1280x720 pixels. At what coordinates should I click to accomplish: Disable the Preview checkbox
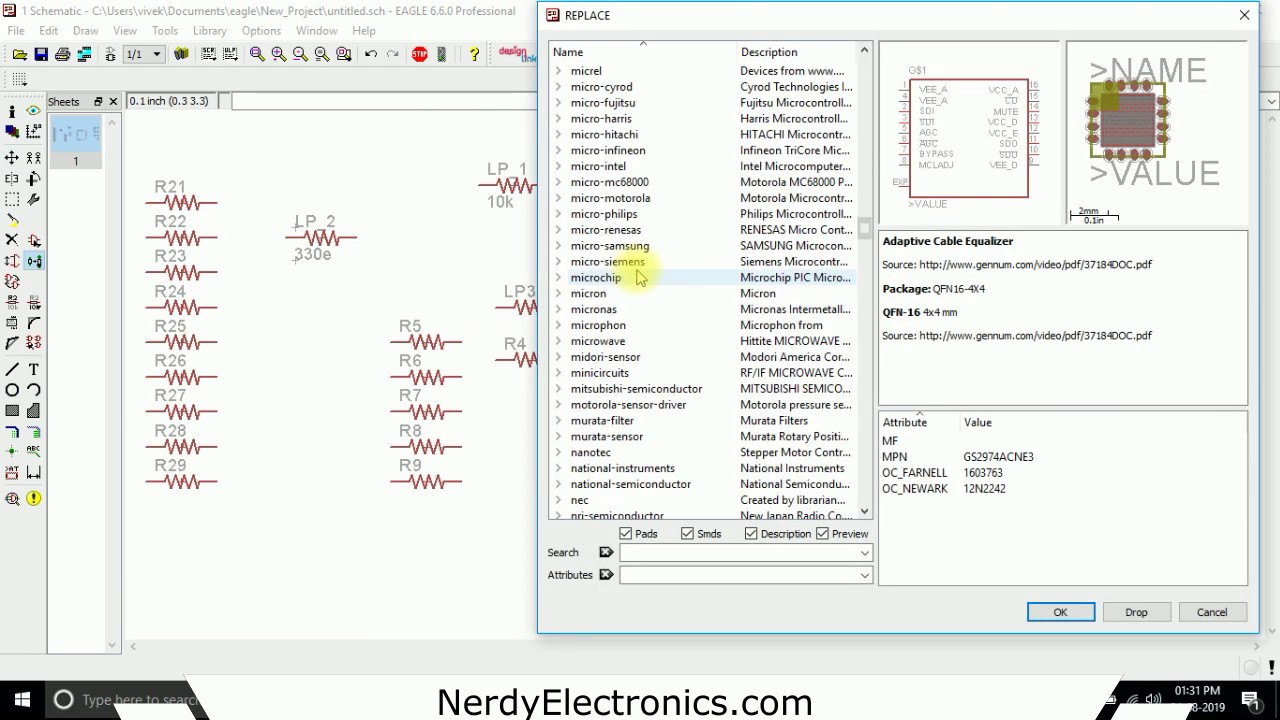tap(823, 534)
